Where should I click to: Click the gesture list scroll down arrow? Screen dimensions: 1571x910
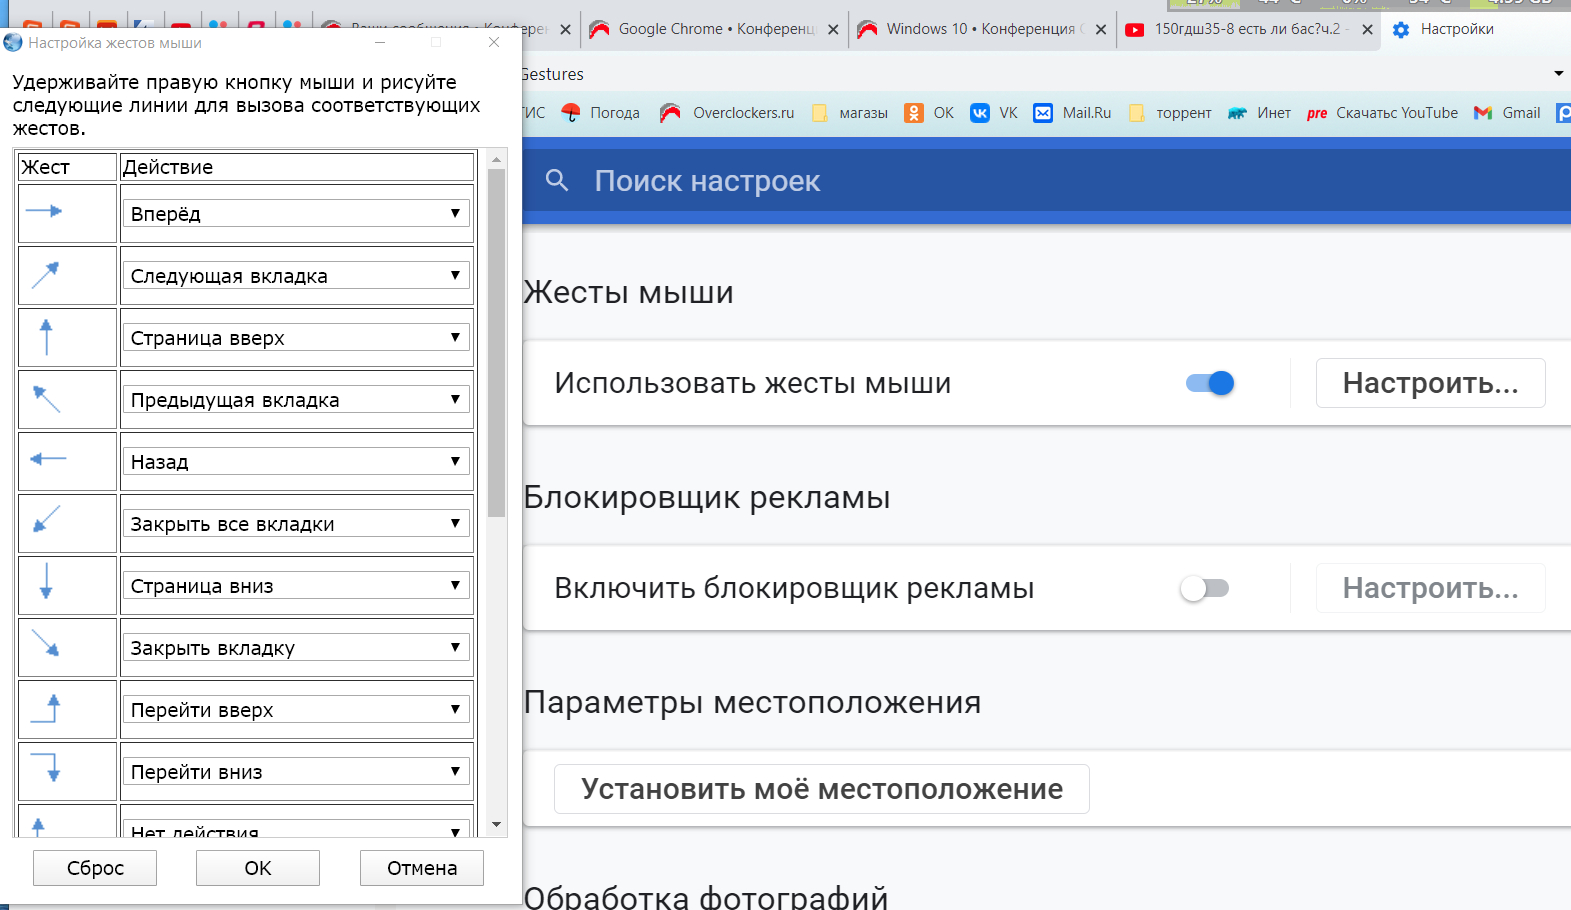pyautogui.click(x=497, y=825)
